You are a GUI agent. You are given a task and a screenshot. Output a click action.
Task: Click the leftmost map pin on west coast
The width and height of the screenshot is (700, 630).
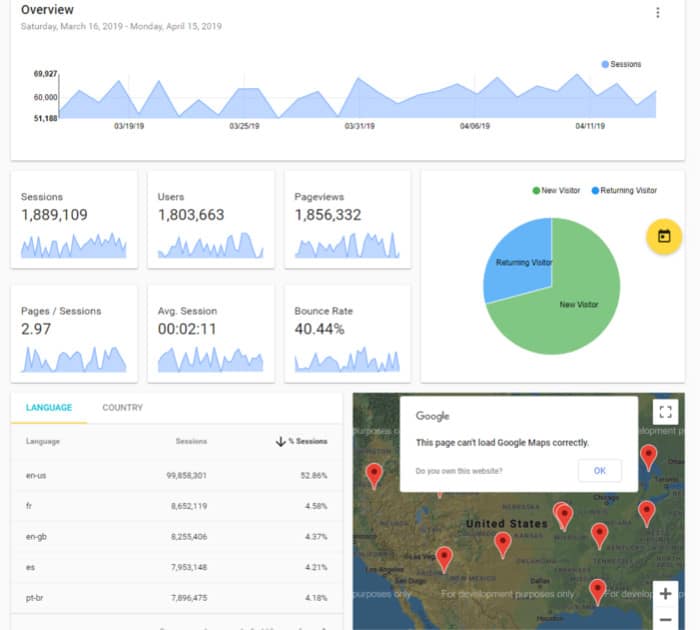click(x=374, y=474)
